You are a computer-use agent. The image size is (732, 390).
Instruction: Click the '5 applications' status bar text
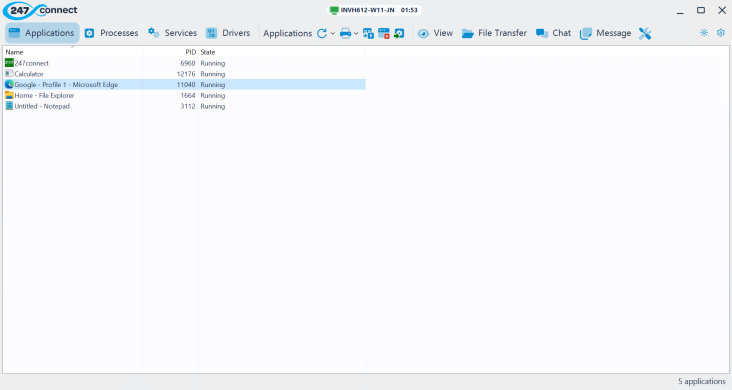coord(702,382)
